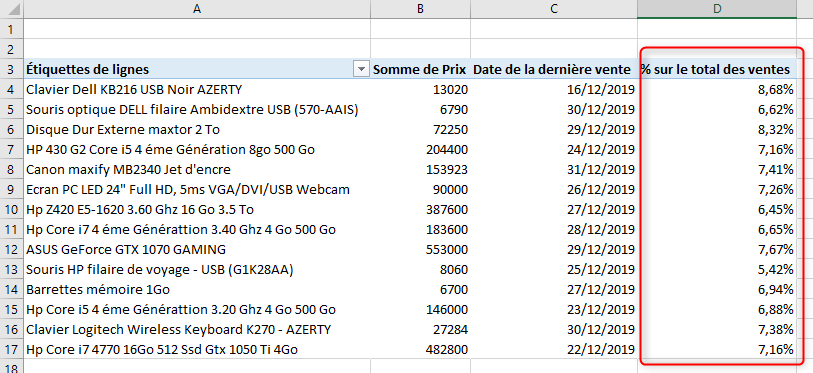Select row 1 header
Viewport: 813px width, 373px height.
tap(11, 29)
